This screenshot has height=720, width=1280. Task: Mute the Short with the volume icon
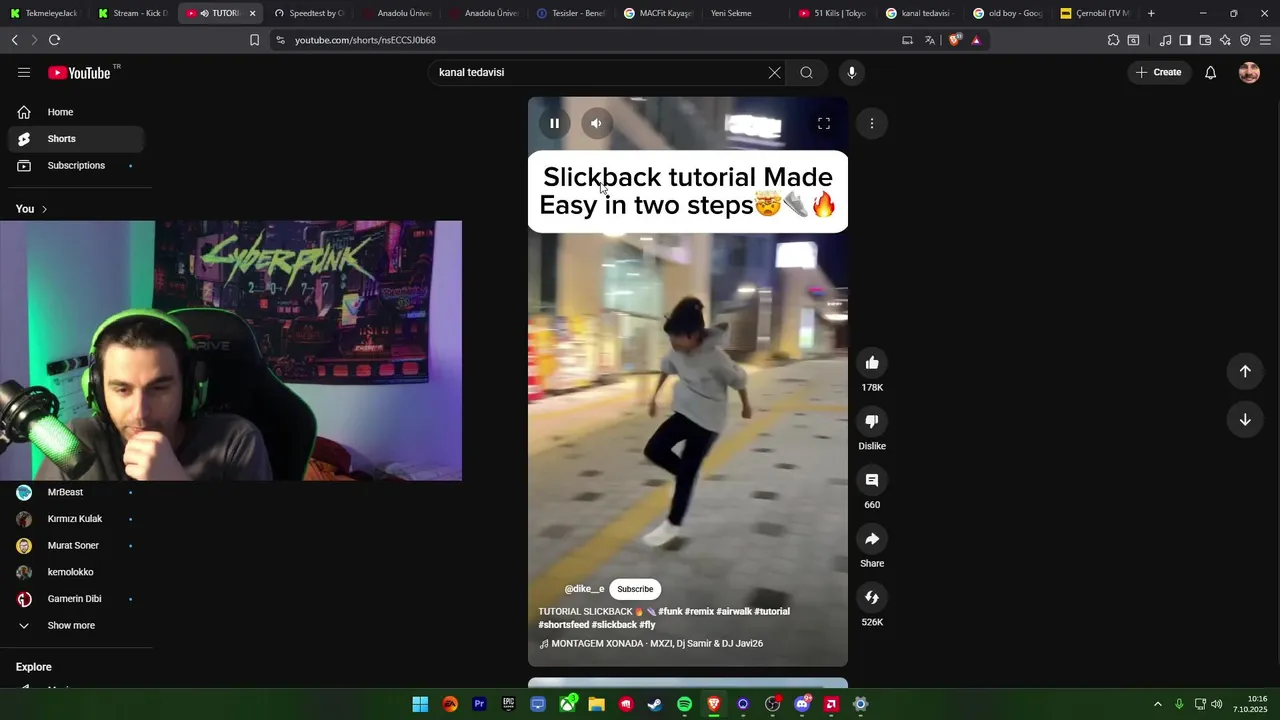click(596, 123)
